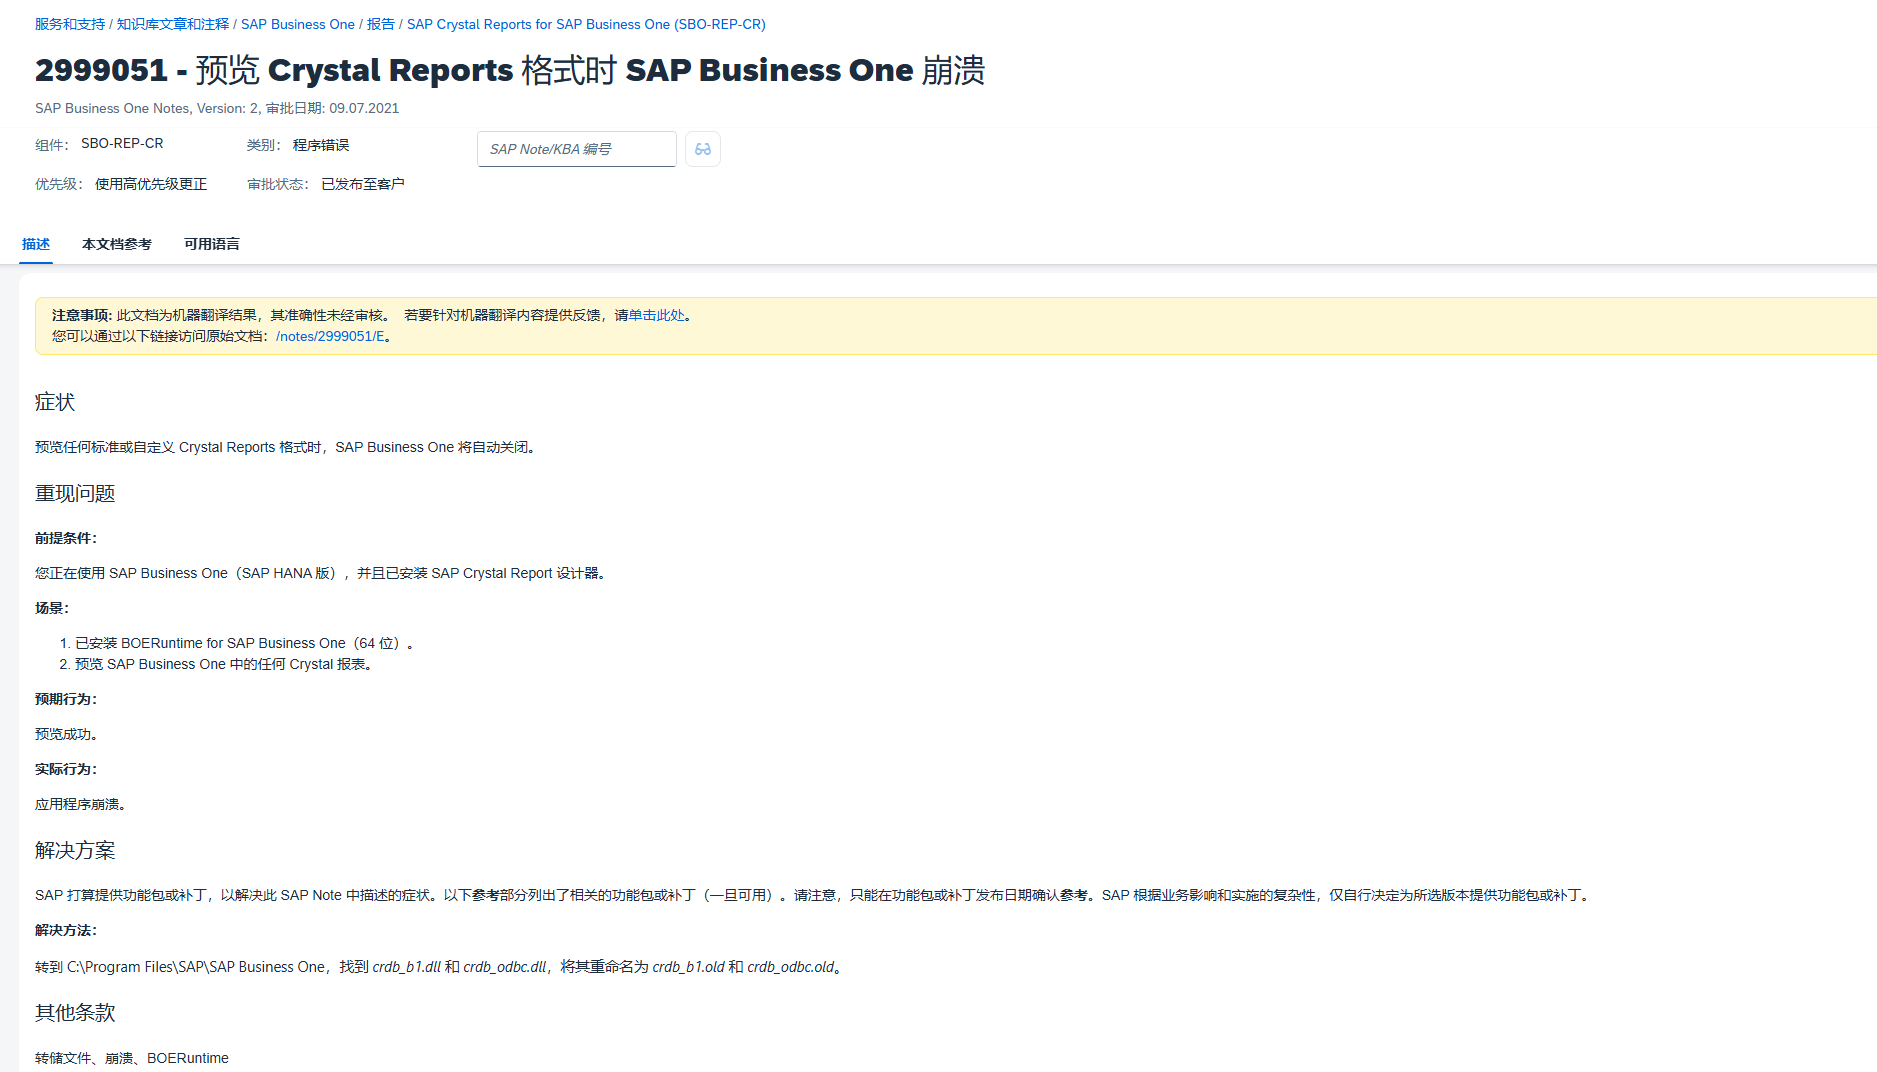
Task: Open the 知识库文章和注释 breadcrumb link
Action: [x=173, y=24]
